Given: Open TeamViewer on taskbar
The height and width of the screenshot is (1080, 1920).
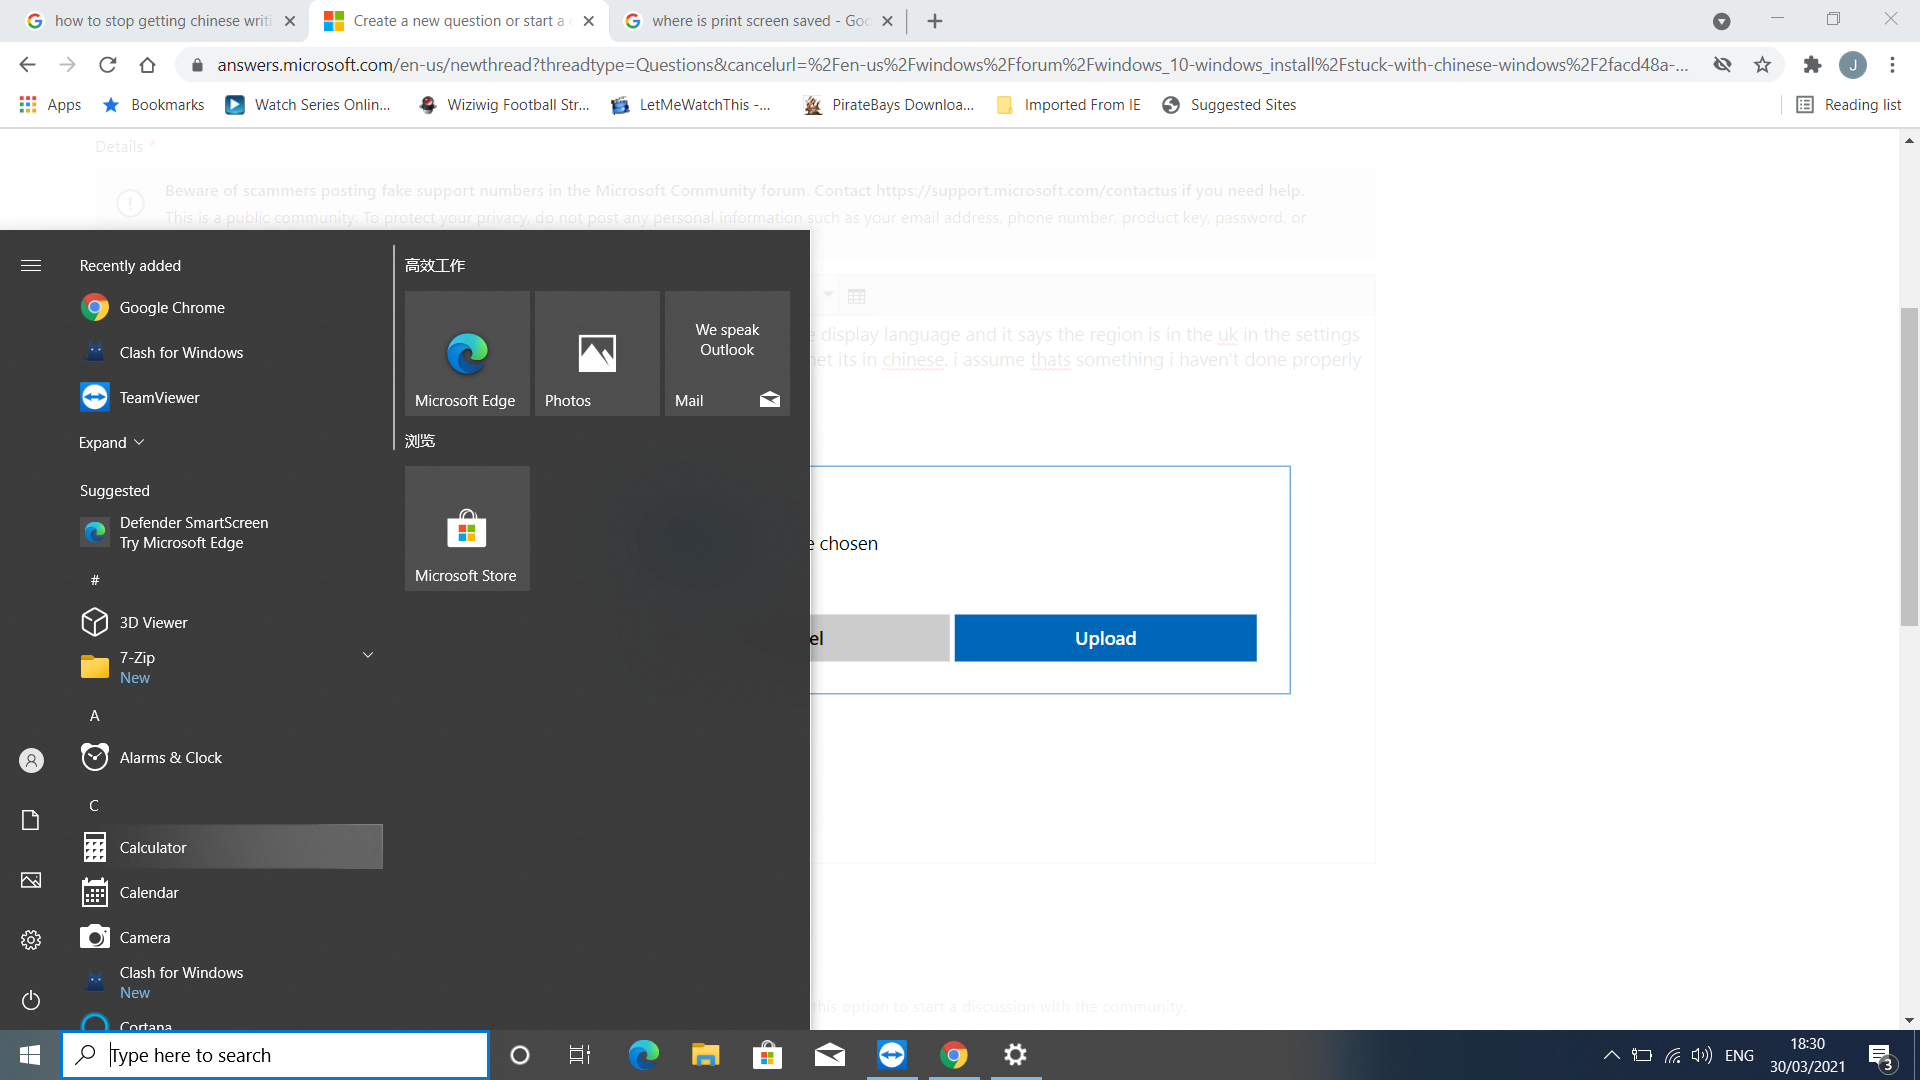Looking at the screenshot, I should click(x=892, y=1055).
